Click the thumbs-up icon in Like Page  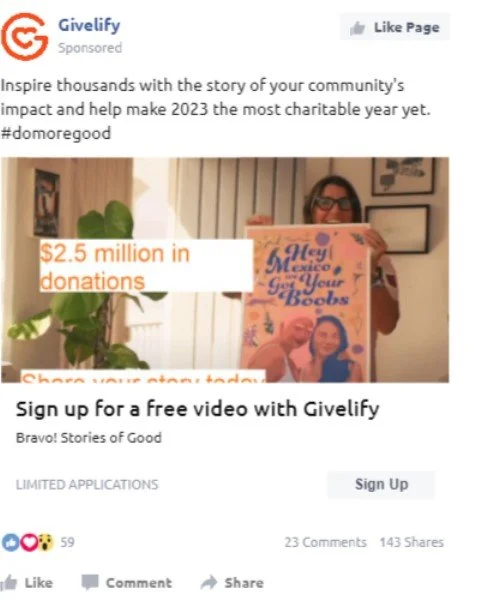[357, 28]
